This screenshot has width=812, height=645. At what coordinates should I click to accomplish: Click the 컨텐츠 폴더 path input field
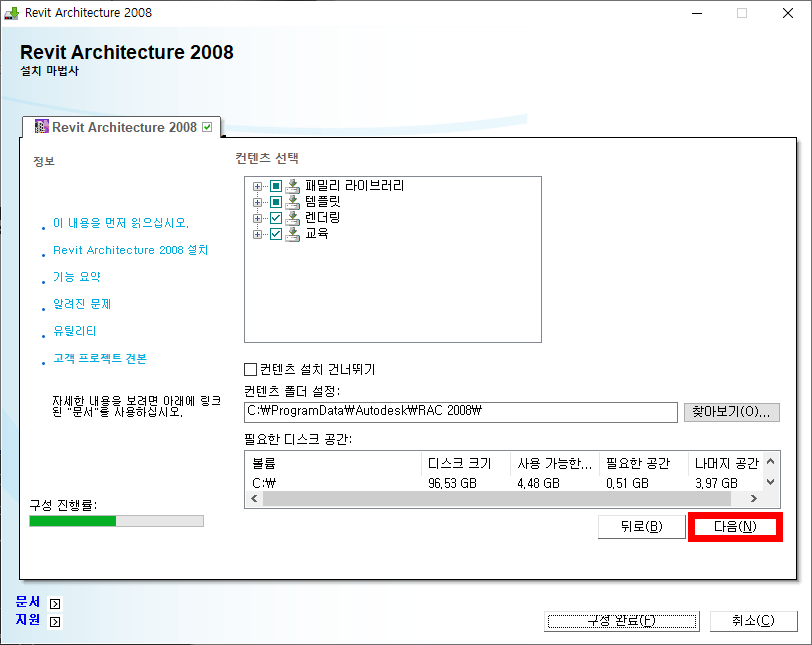point(461,412)
